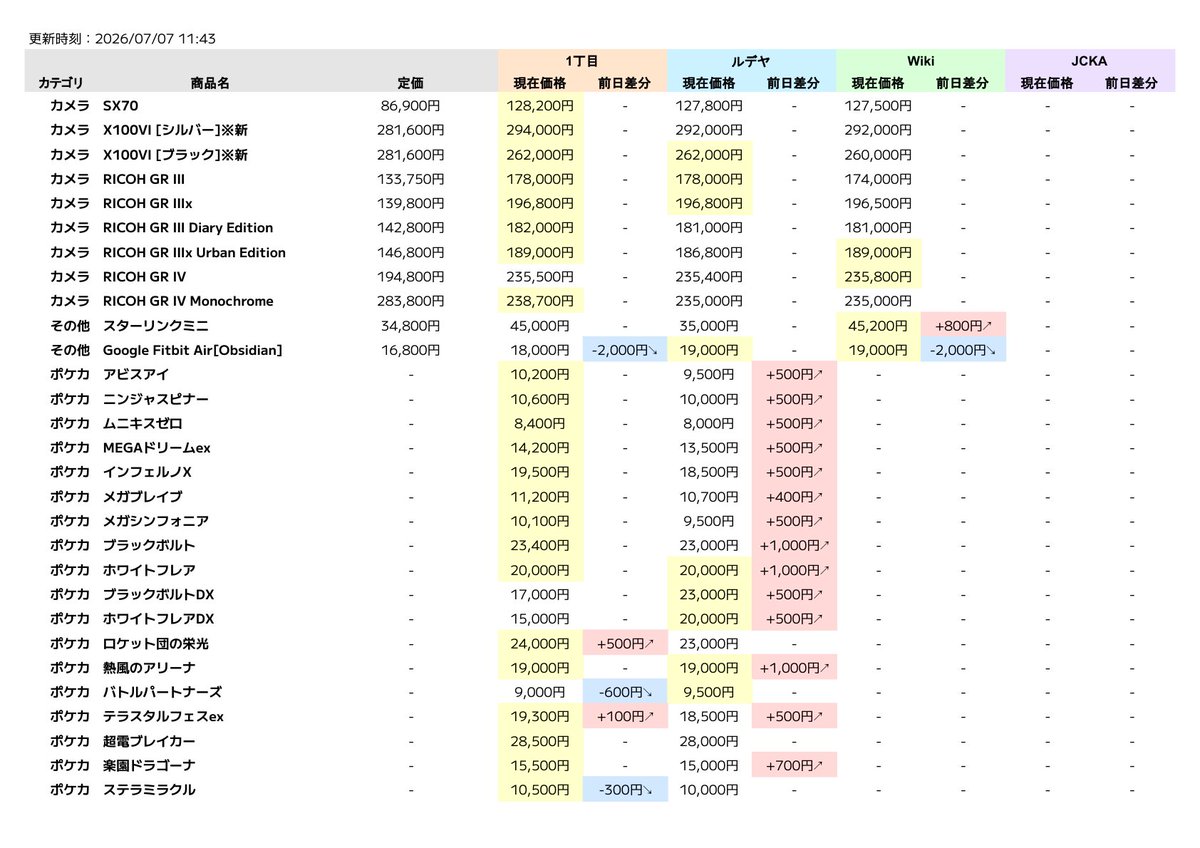Image resolution: width=1200 pixels, height=848 pixels.
Task: Click the ホワイトフレア product name
Action: point(148,570)
